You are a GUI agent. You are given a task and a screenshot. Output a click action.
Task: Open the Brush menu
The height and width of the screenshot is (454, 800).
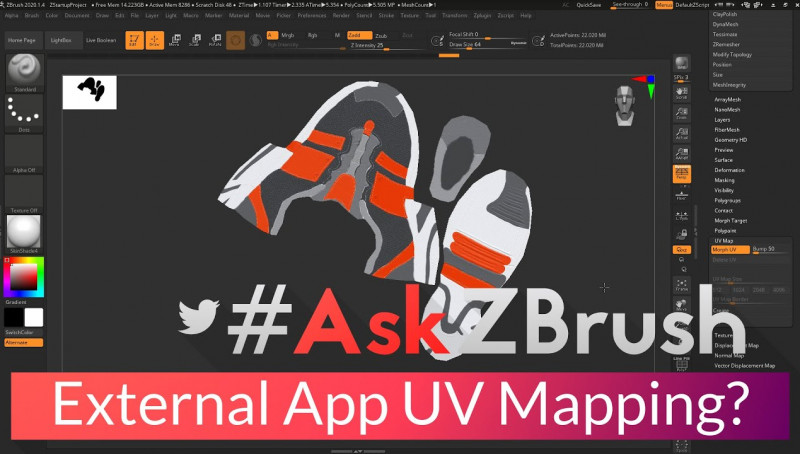[x=32, y=16]
